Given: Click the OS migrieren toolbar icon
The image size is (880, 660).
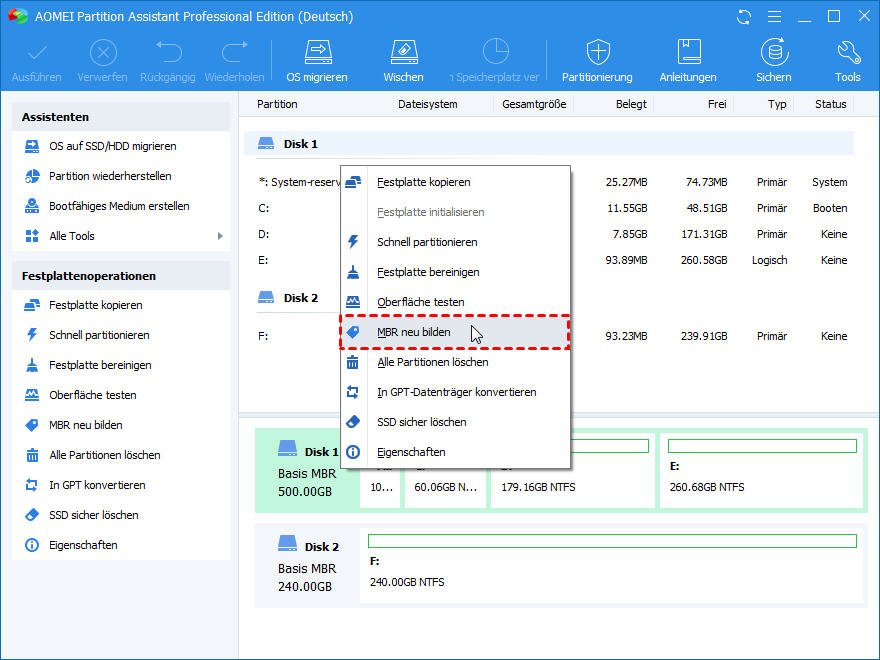Looking at the screenshot, I should 318,53.
